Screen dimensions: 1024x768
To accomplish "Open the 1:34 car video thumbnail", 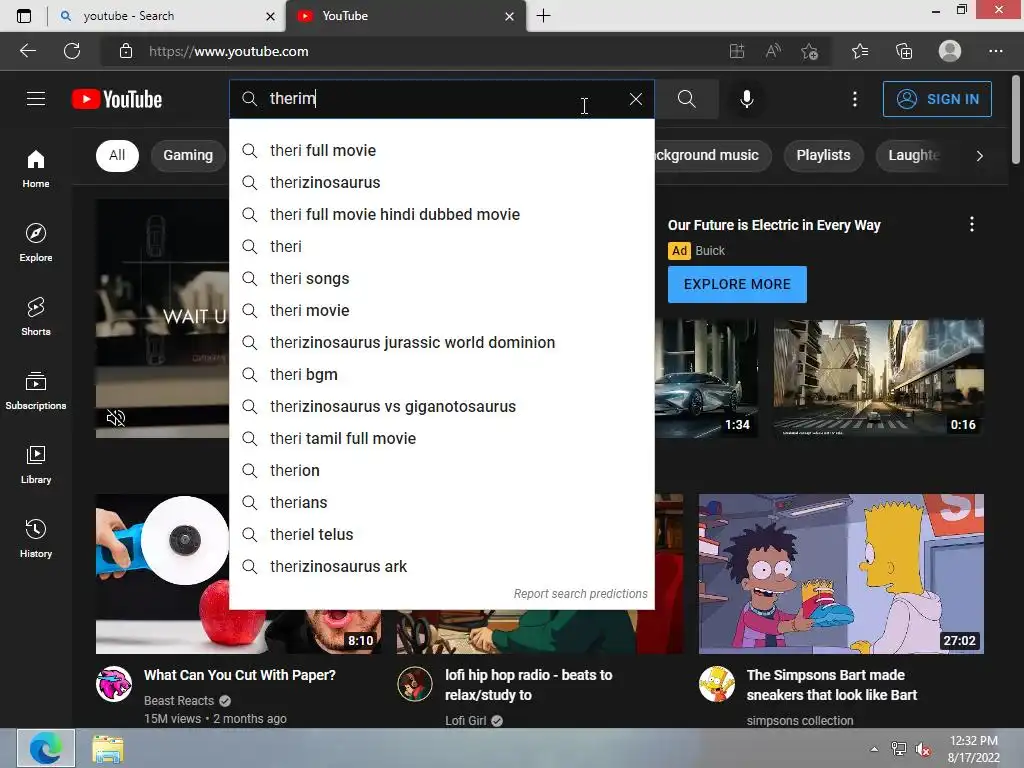I will (x=707, y=378).
